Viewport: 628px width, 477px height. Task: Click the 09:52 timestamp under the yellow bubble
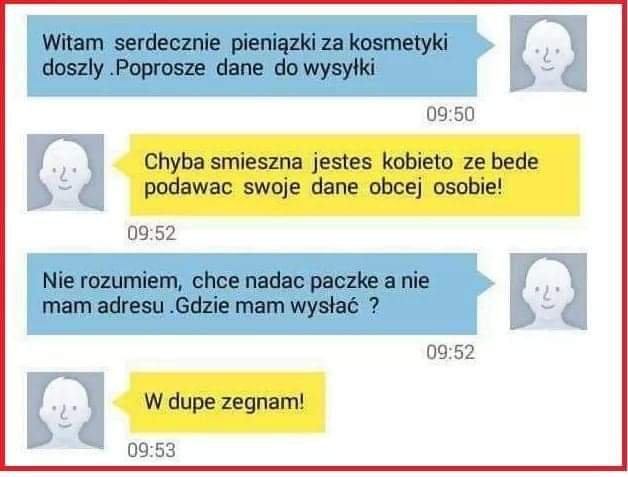pyautogui.click(x=152, y=233)
